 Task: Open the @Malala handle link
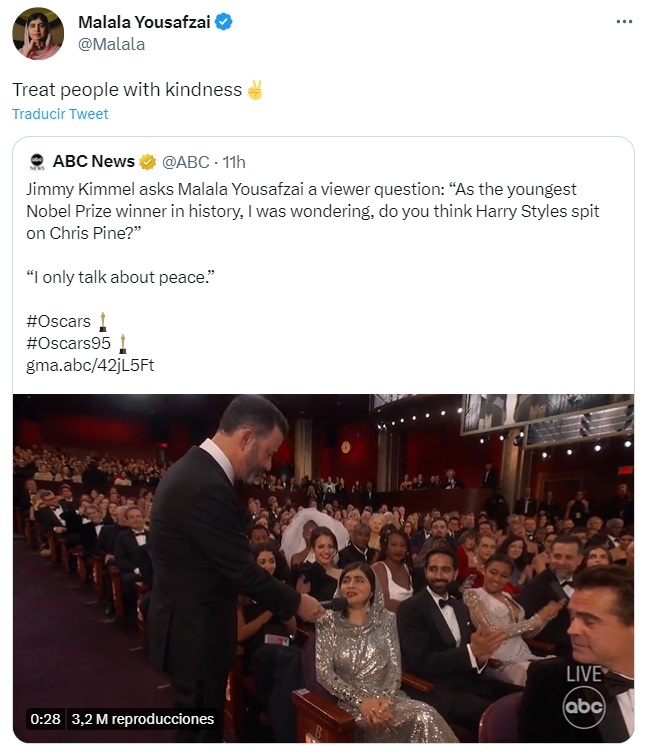[111, 44]
